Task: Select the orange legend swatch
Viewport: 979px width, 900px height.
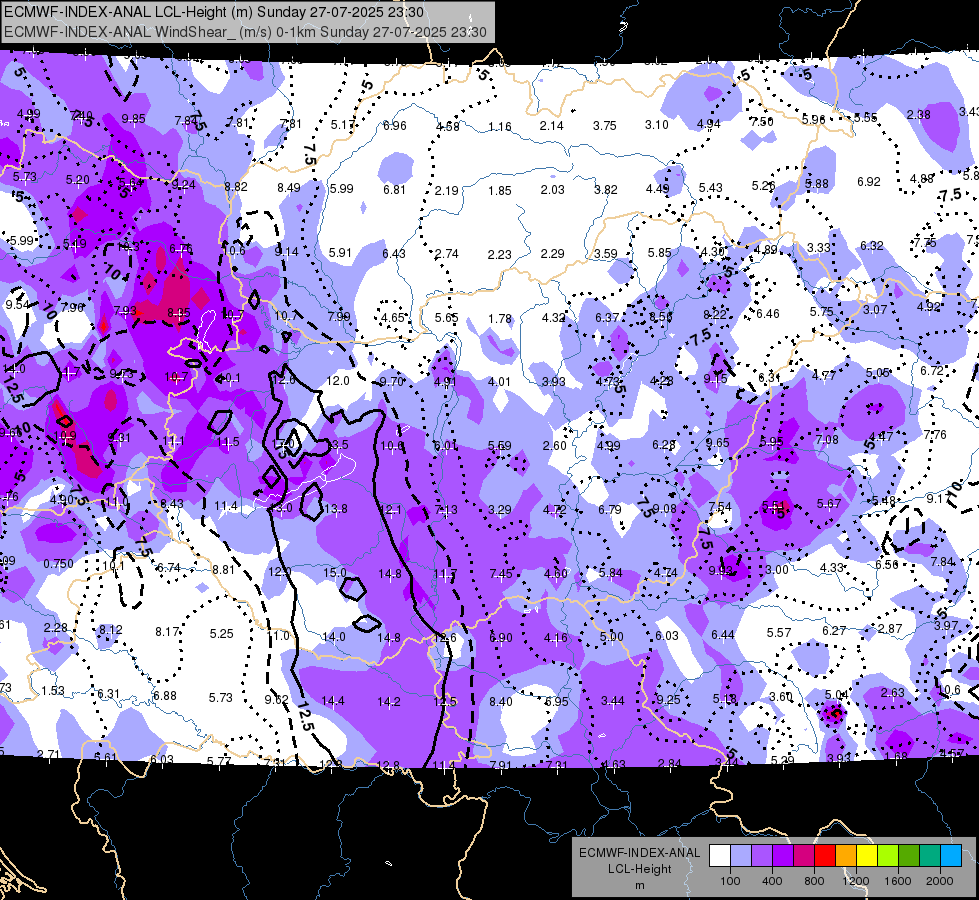Action: click(x=846, y=856)
